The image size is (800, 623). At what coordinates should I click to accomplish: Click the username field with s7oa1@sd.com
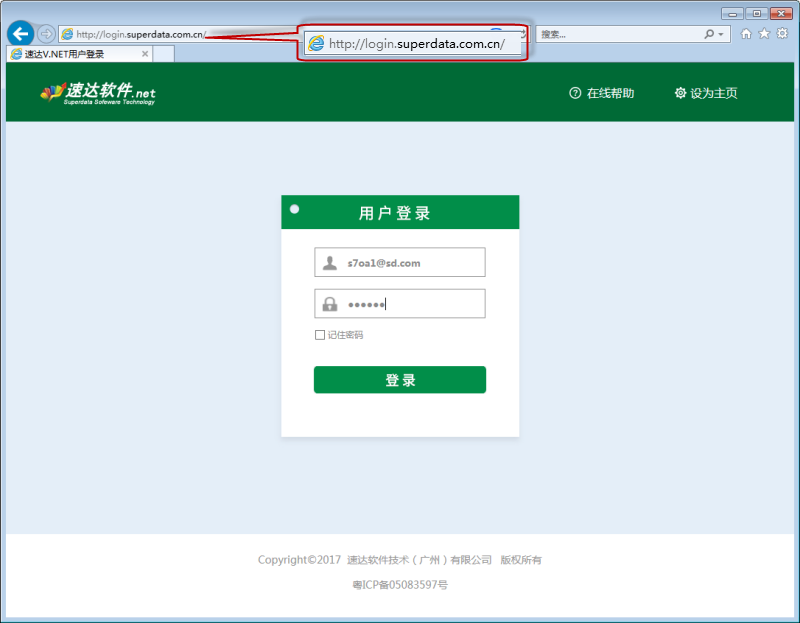click(x=412, y=263)
